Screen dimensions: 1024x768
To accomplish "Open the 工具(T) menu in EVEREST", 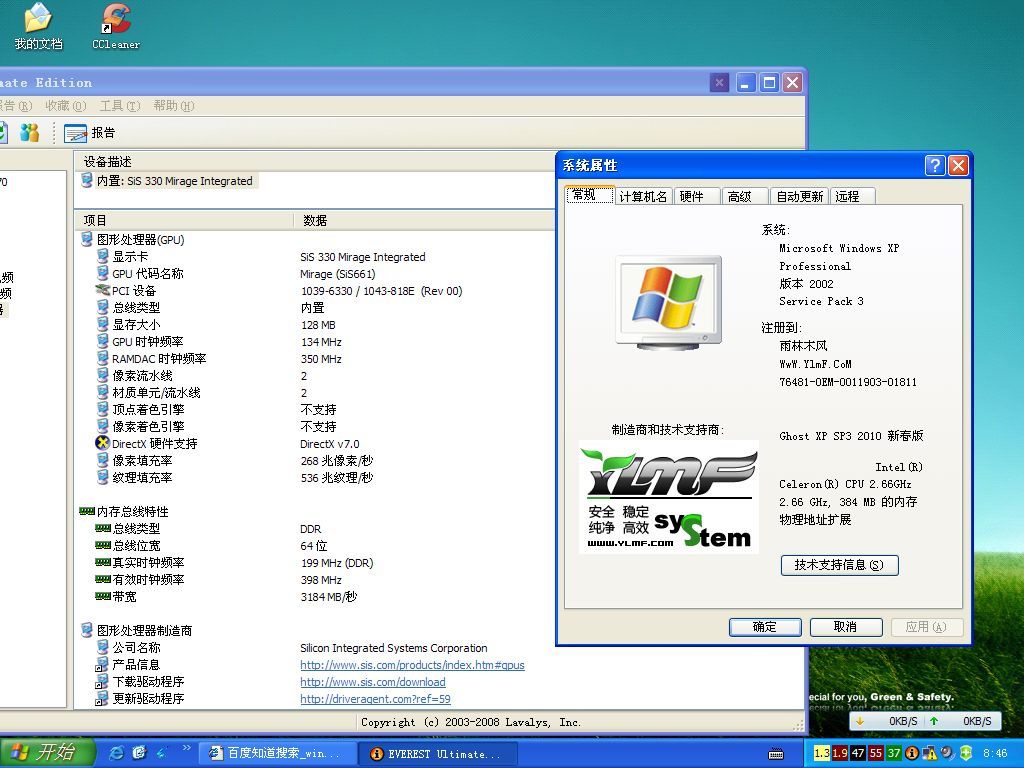I will (x=120, y=106).
